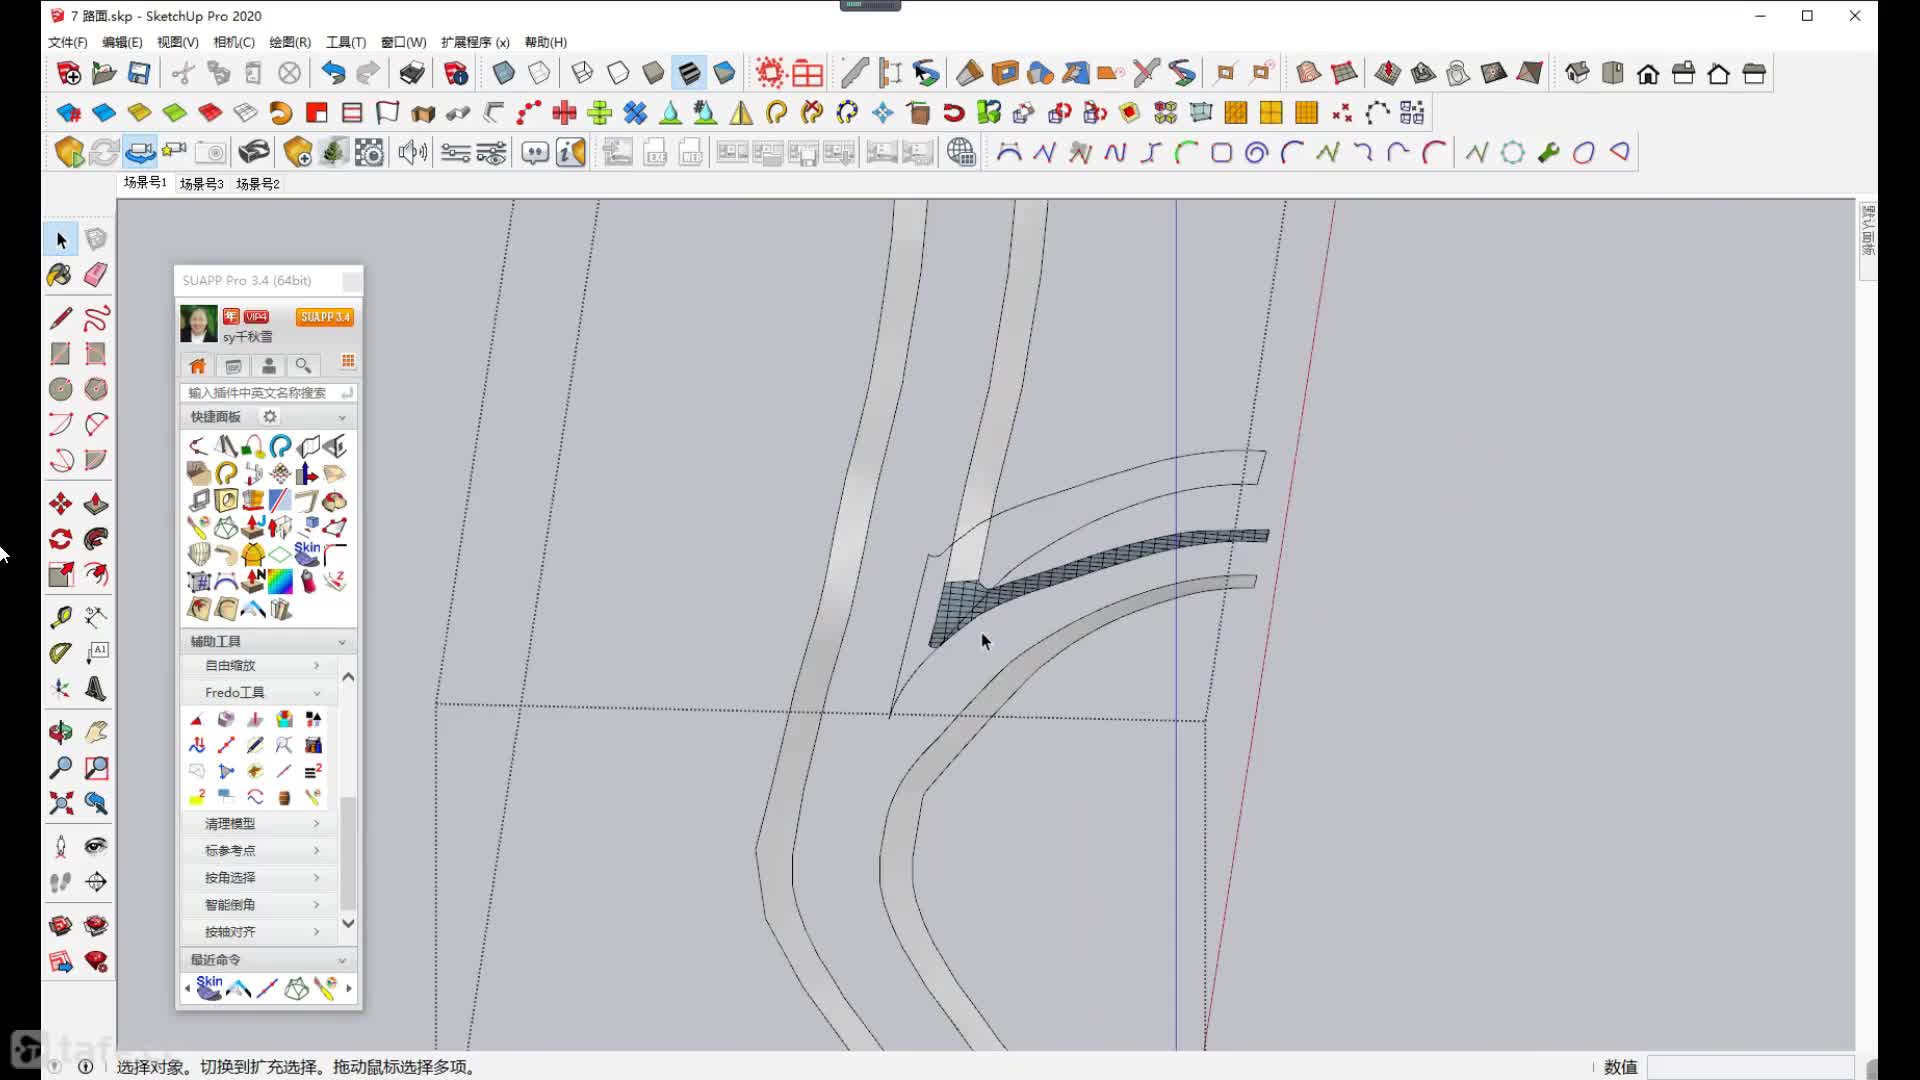Open the 扩展程序(x) menu

(x=475, y=42)
